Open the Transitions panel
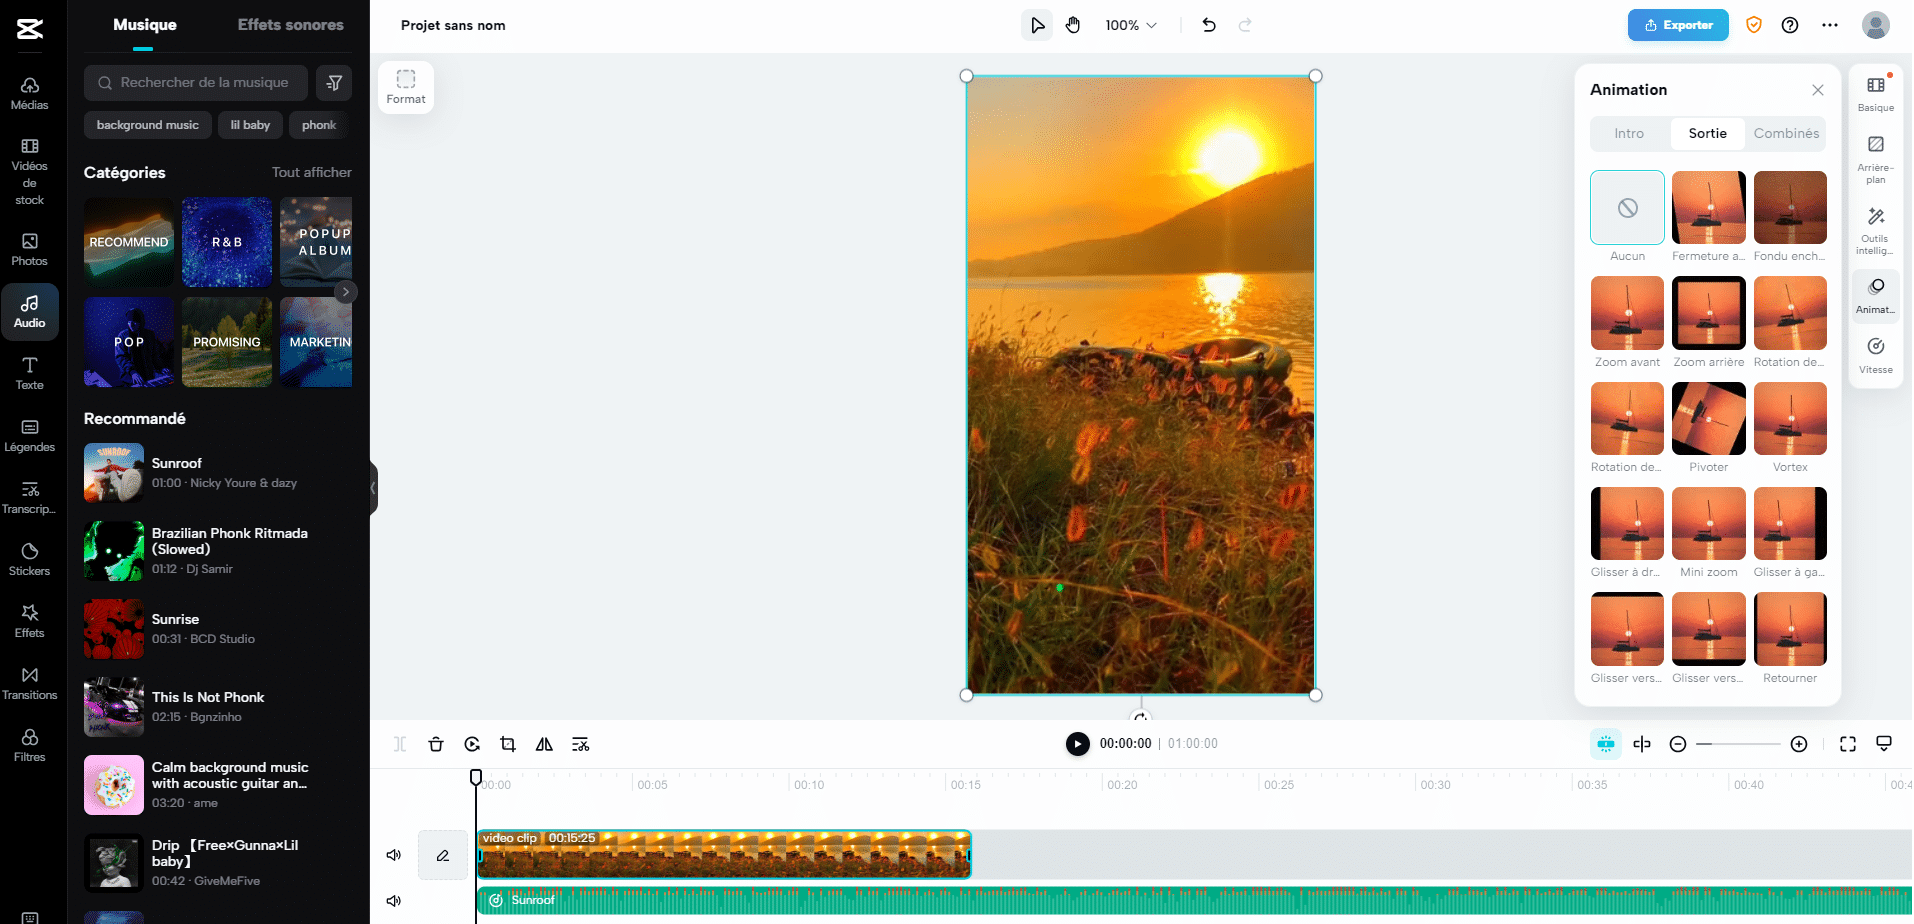Image resolution: width=1914 pixels, height=924 pixels. point(30,681)
